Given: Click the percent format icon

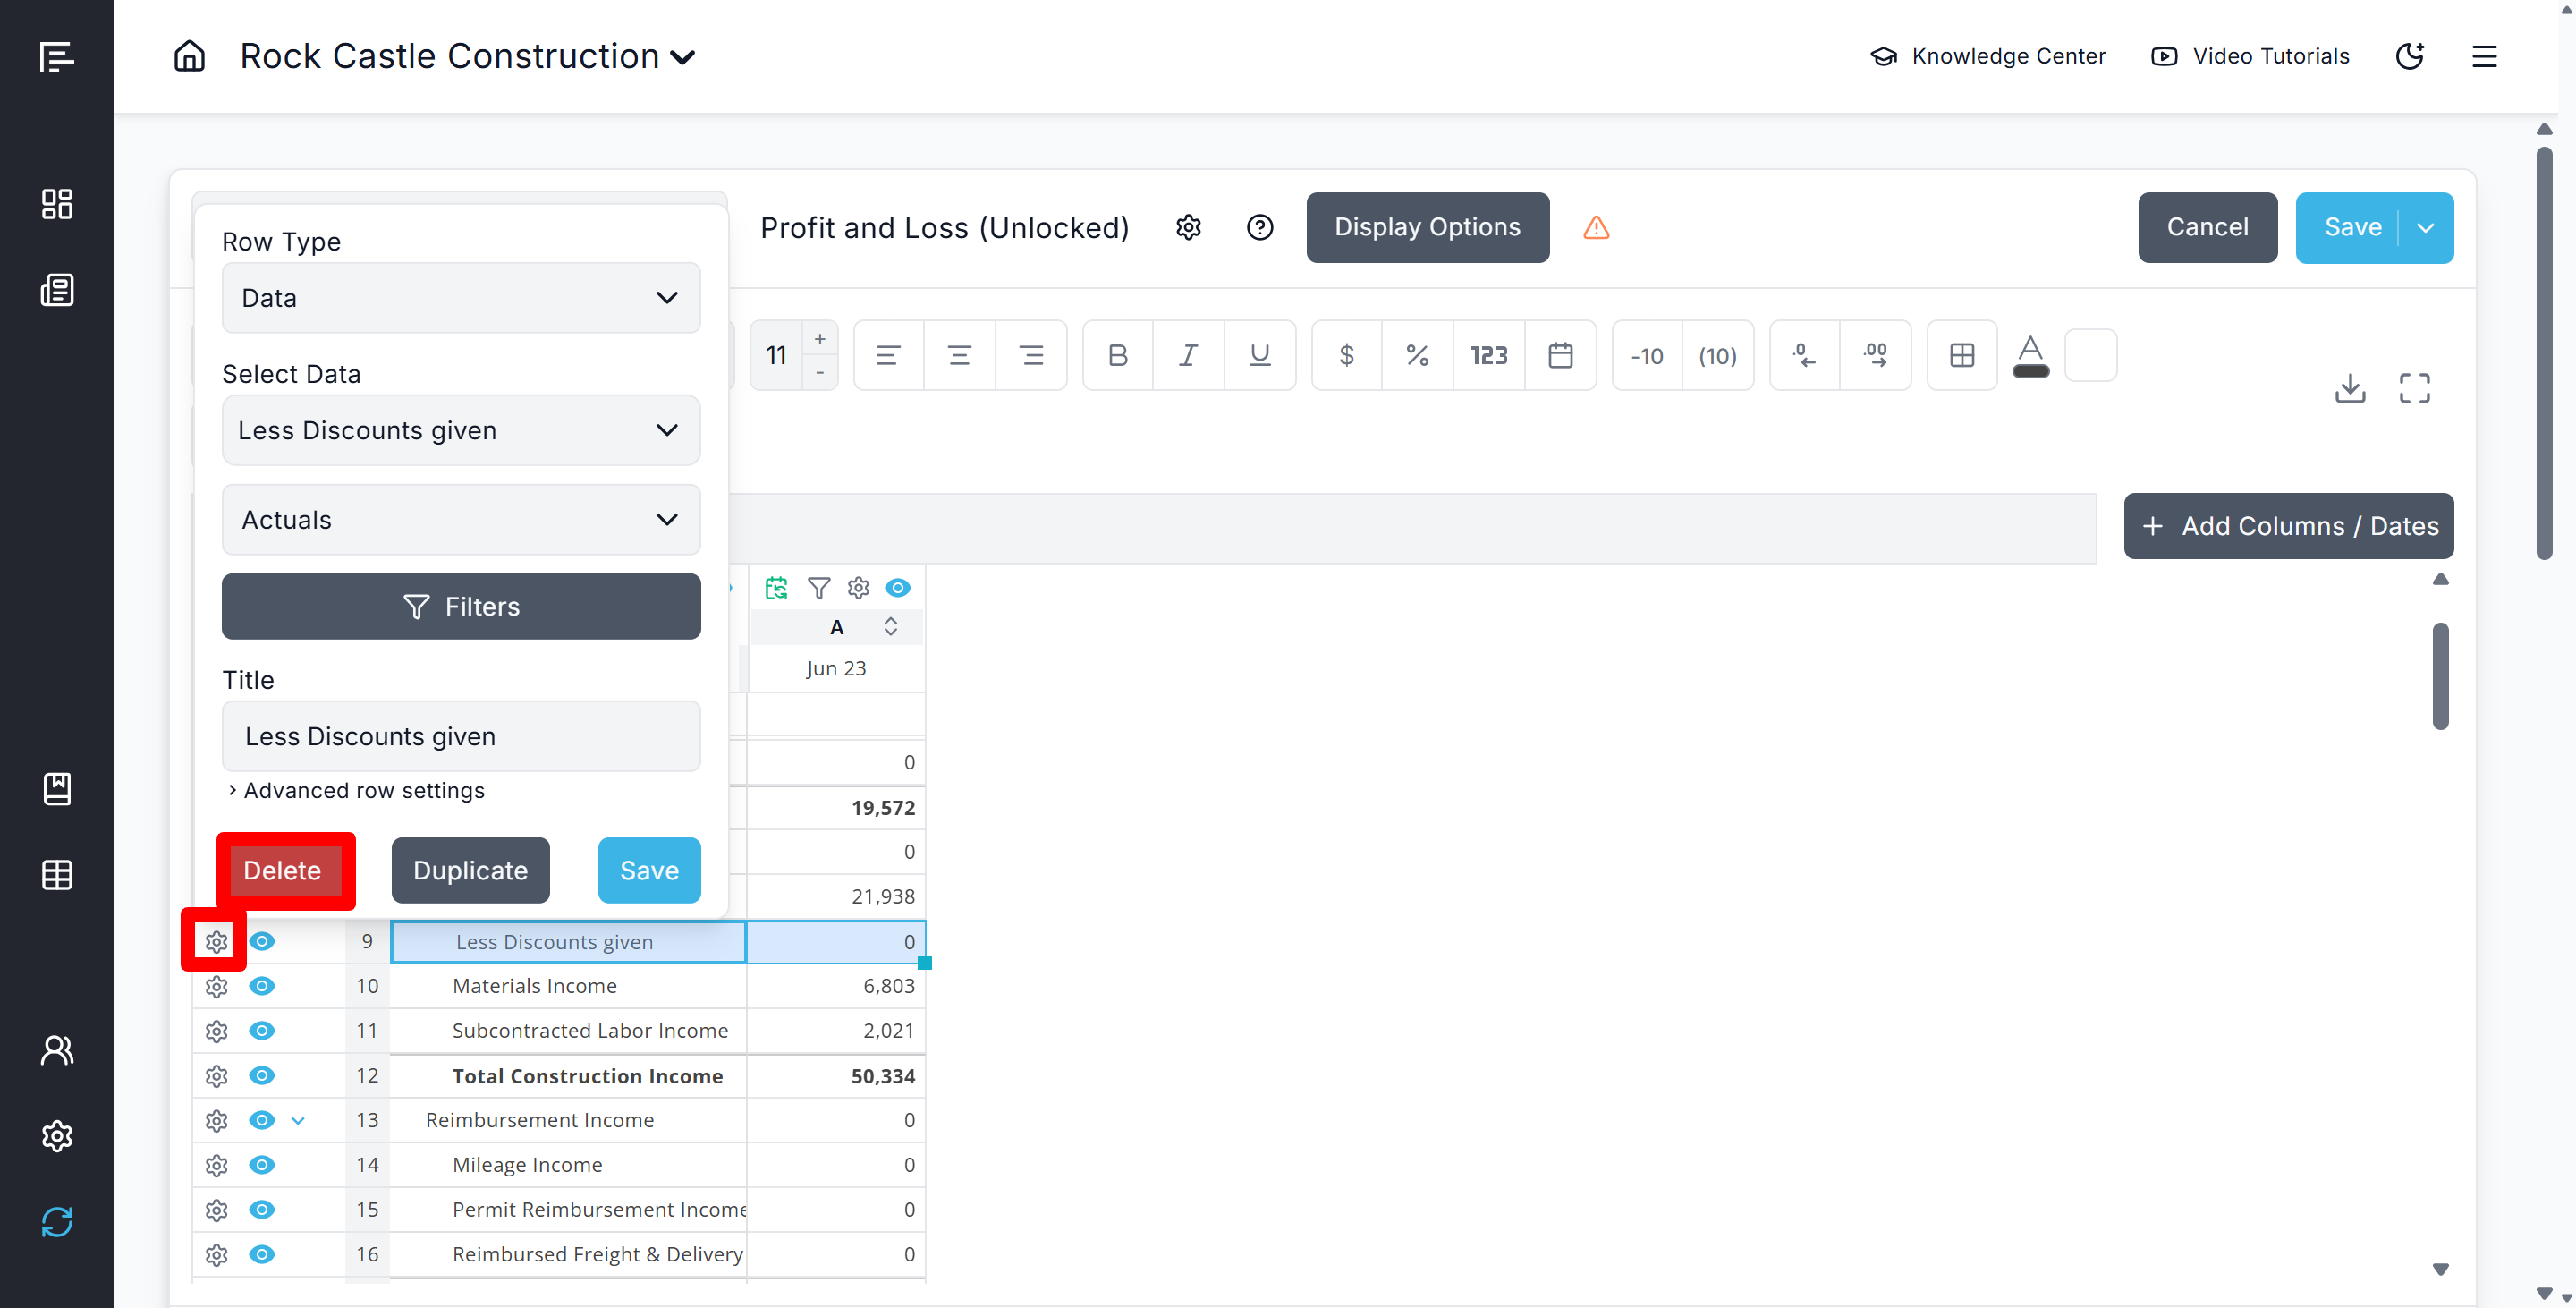Looking at the screenshot, I should [x=1417, y=355].
